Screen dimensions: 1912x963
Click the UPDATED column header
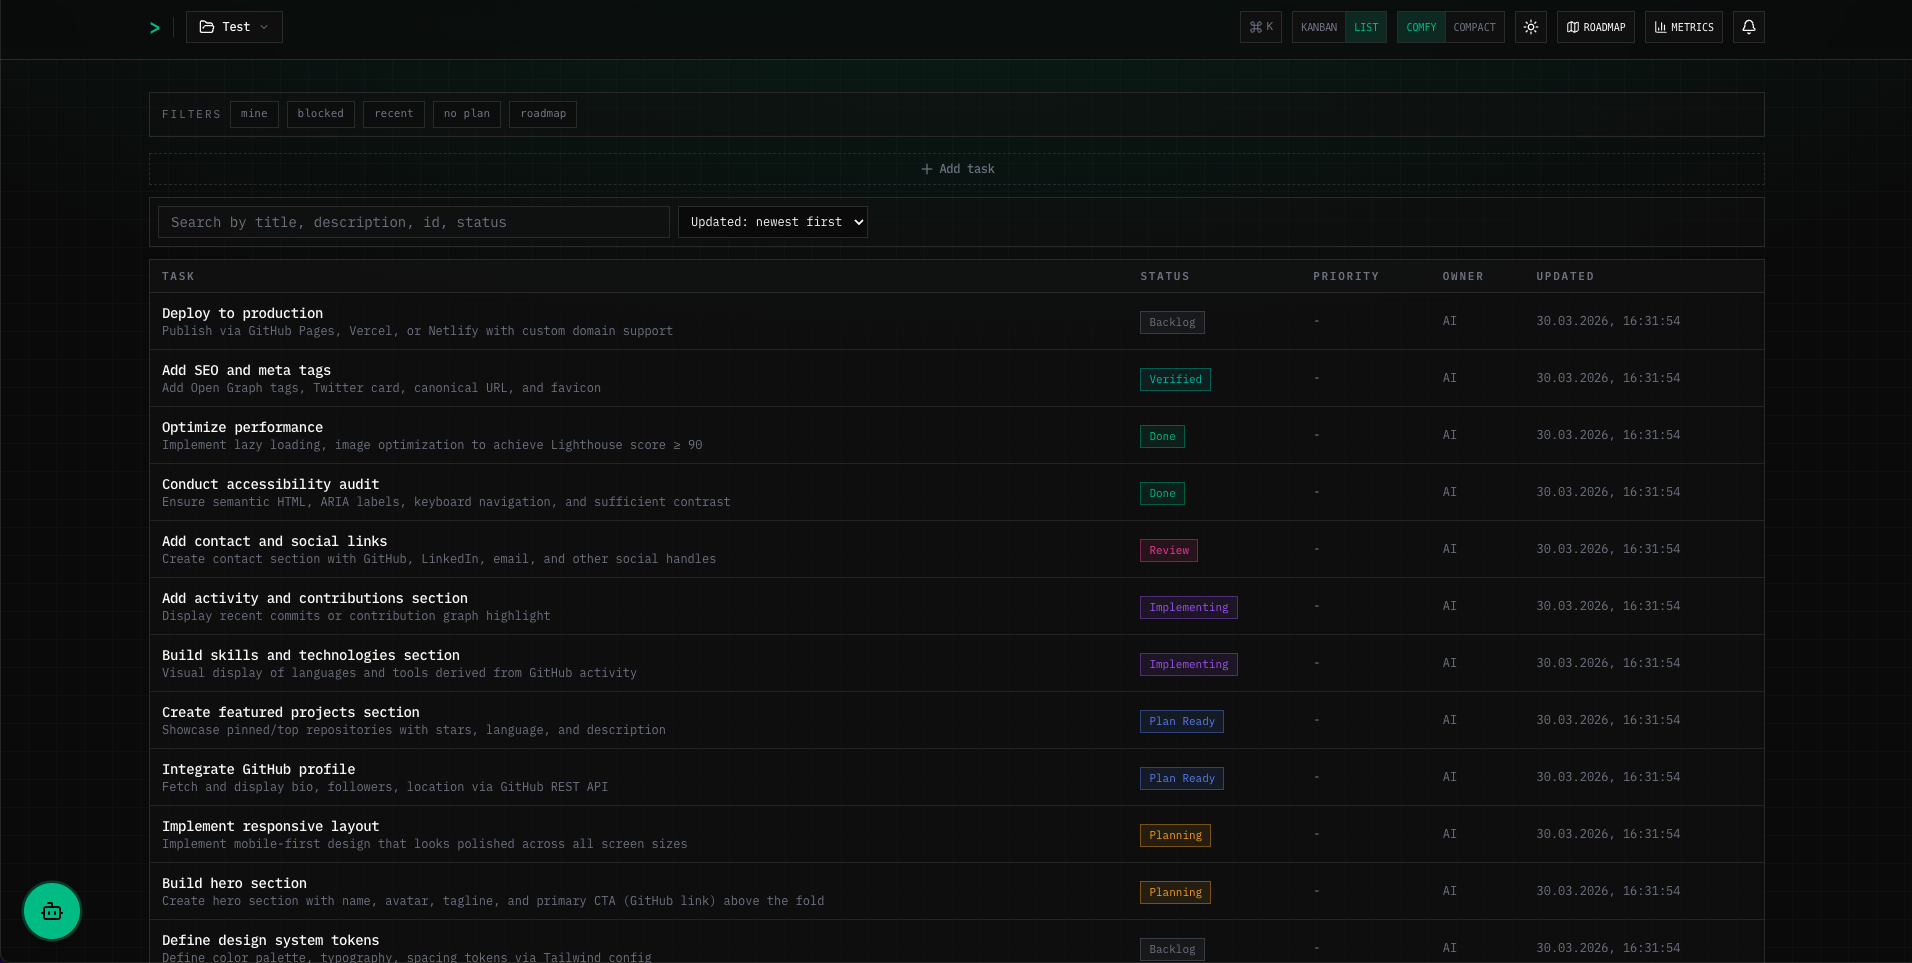1565,276
